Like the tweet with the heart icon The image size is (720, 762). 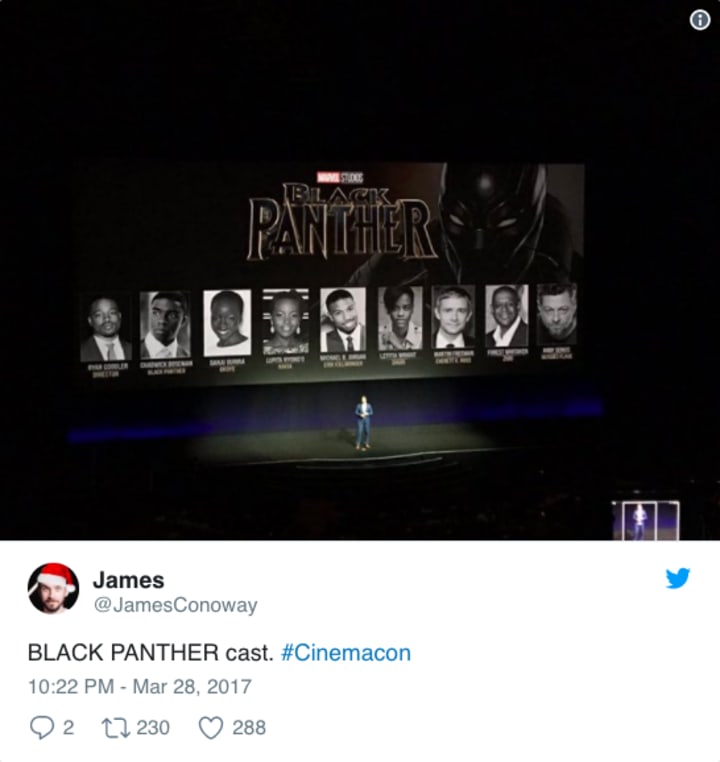211,727
